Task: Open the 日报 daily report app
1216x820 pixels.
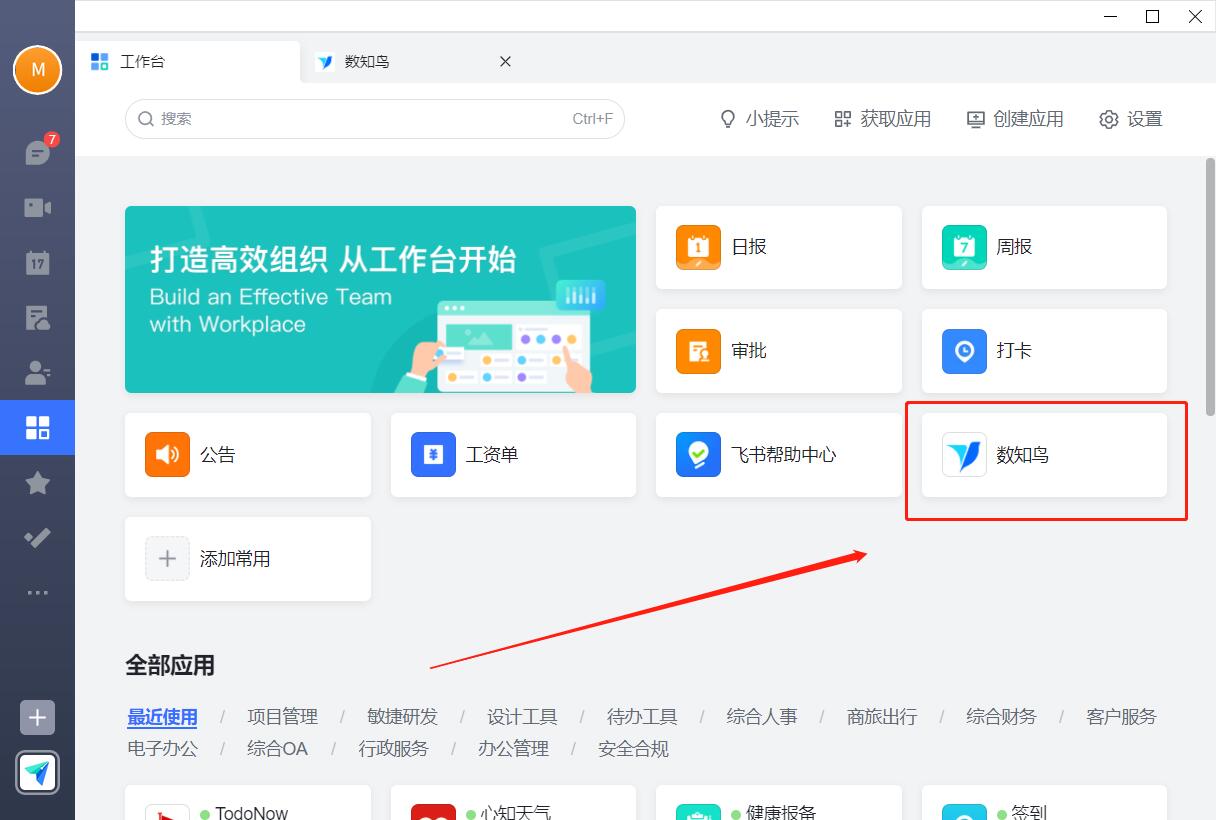Action: pos(779,247)
